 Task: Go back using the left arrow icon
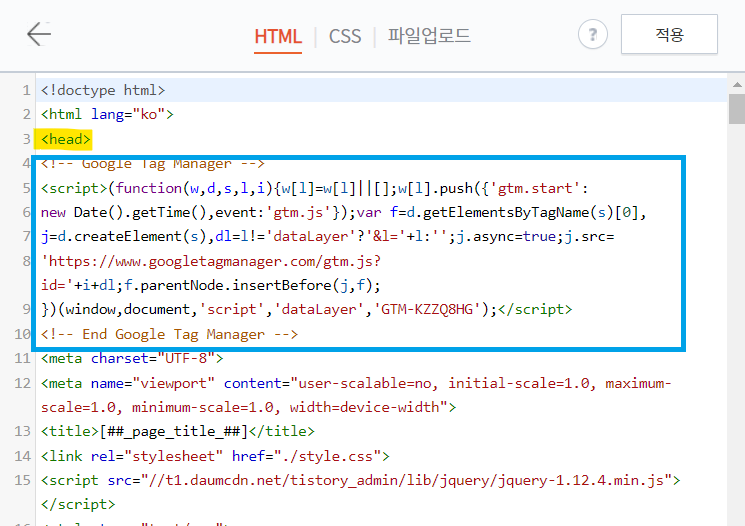tap(39, 34)
